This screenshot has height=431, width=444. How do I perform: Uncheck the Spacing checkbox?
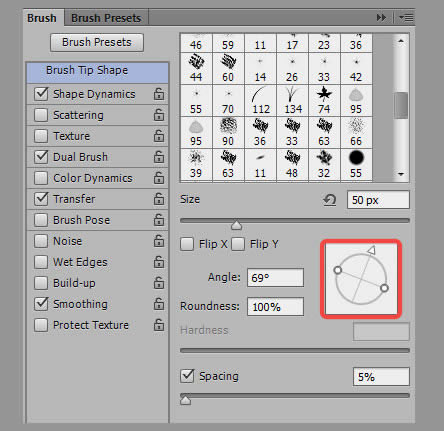tap(187, 376)
